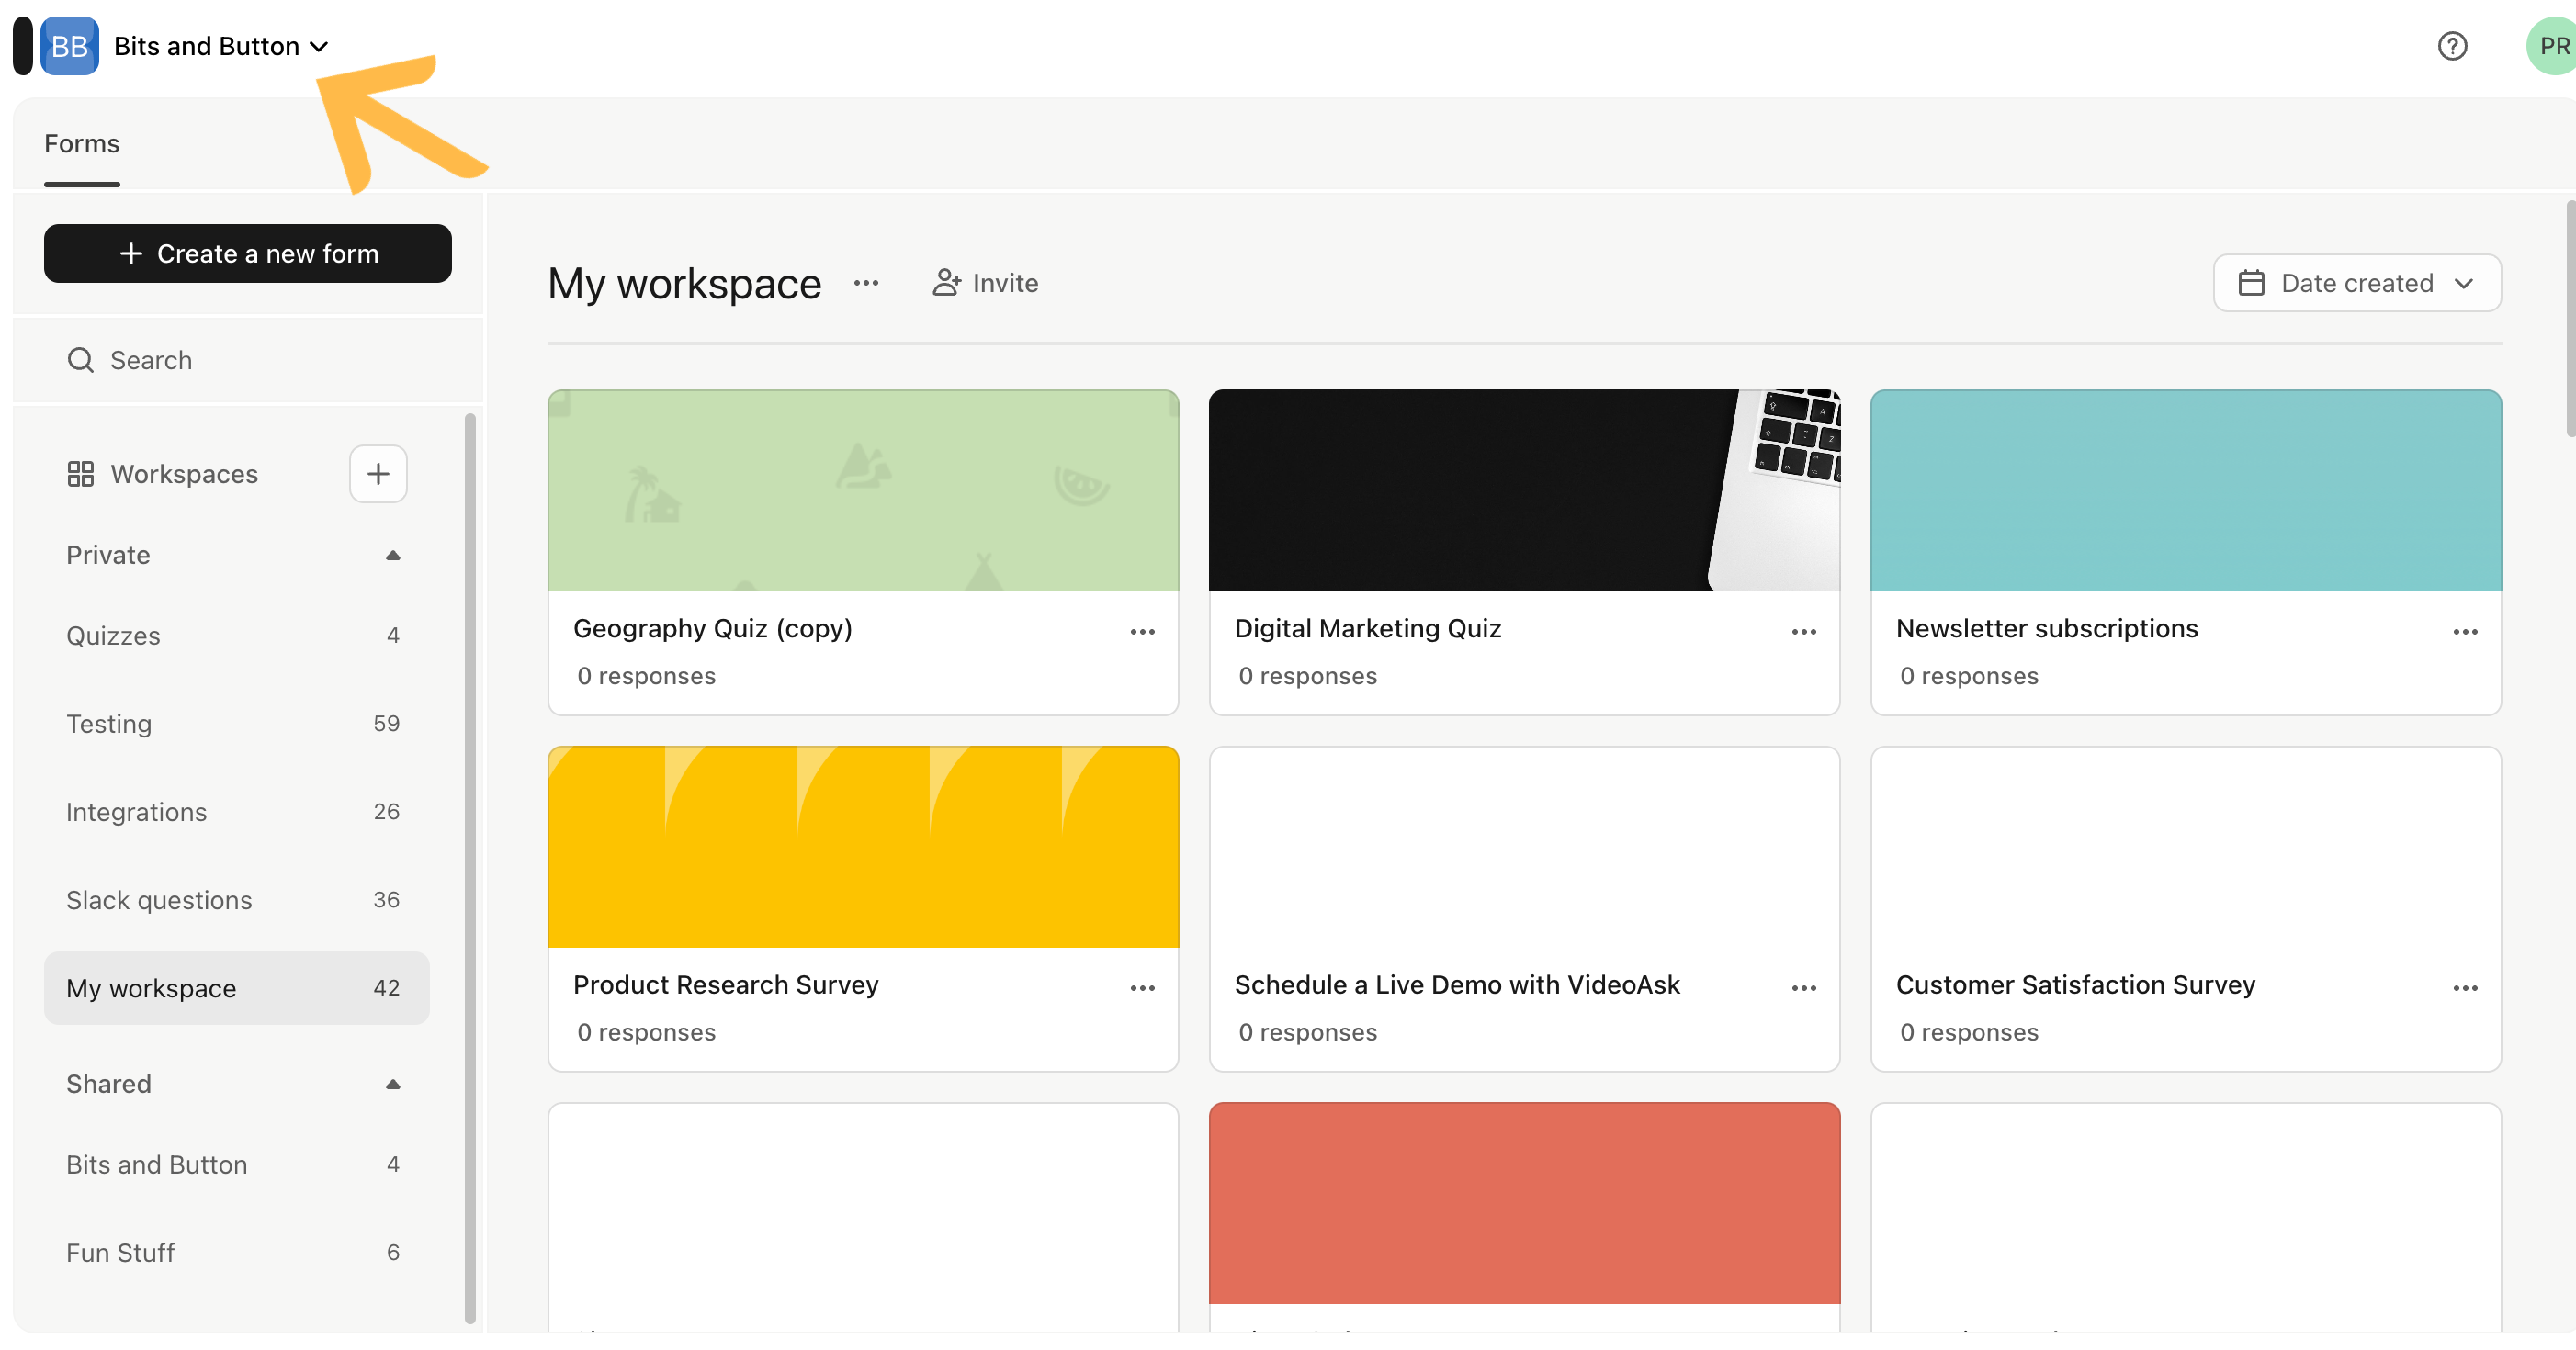Open Customer Satisfaction Survey more options
Image resolution: width=2576 pixels, height=1350 pixels.
pos(2465,988)
